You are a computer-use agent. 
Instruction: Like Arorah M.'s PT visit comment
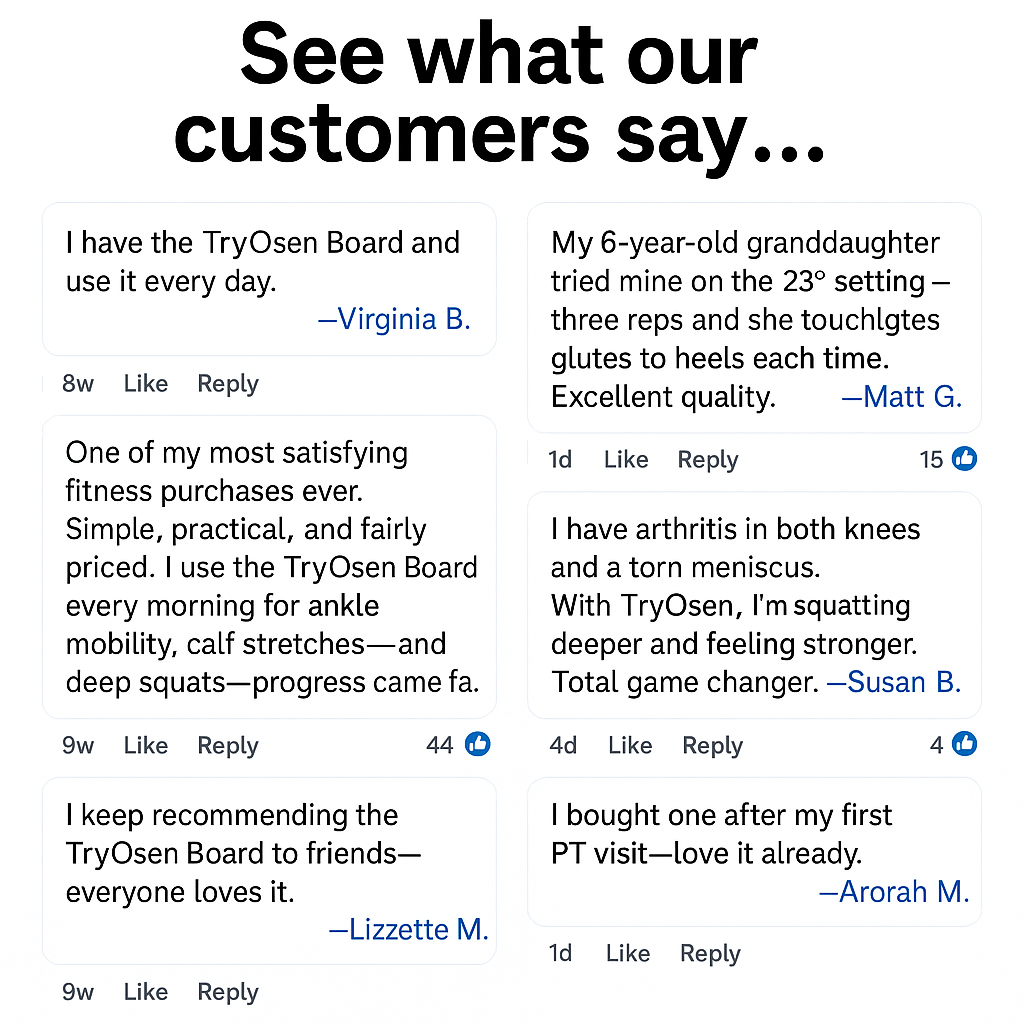pyautogui.click(x=628, y=954)
